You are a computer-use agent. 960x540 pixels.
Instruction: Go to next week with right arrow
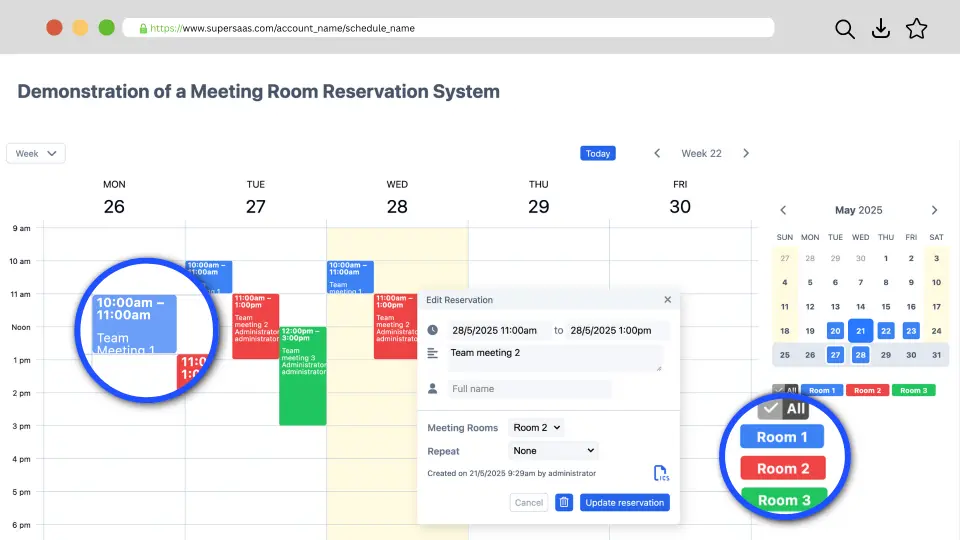[x=746, y=153]
